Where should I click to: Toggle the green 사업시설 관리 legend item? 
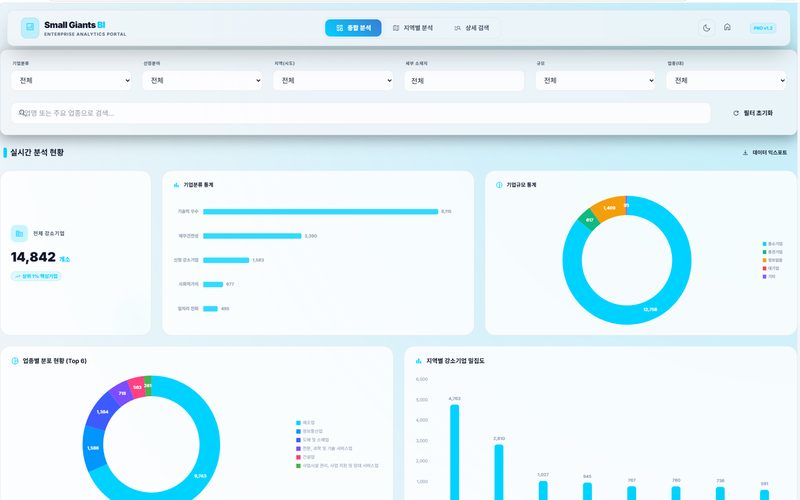point(337,466)
